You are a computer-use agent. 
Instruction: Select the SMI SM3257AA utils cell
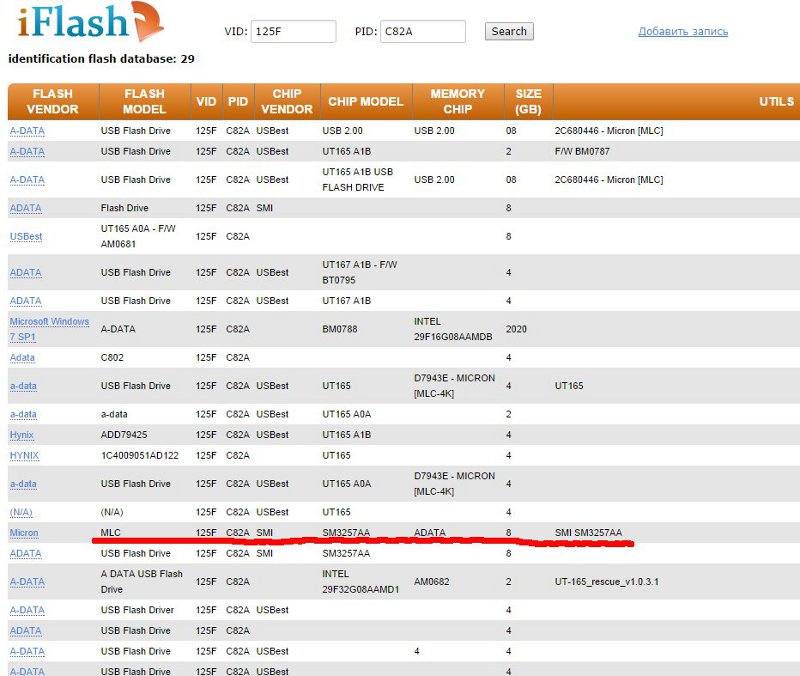click(x=588, y=533)
